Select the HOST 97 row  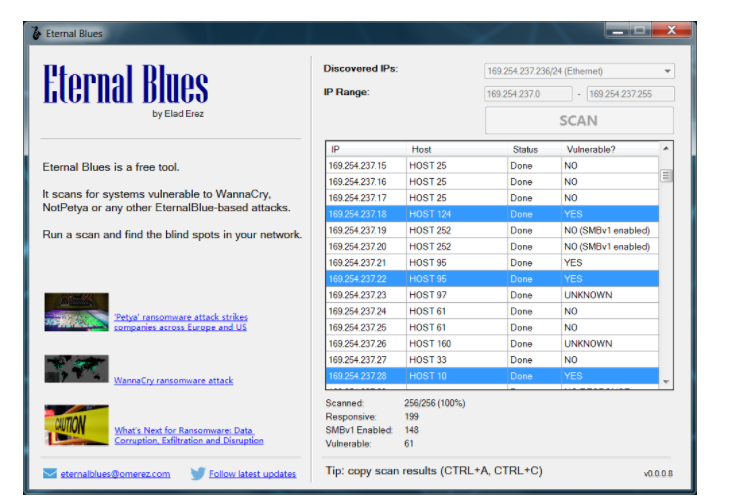click(493, 295)
